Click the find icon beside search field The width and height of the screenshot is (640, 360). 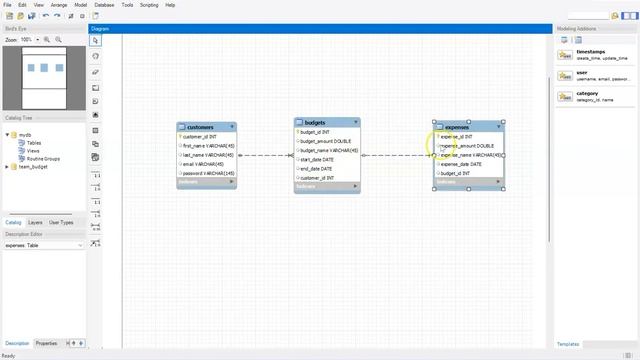tap(614, 16)
